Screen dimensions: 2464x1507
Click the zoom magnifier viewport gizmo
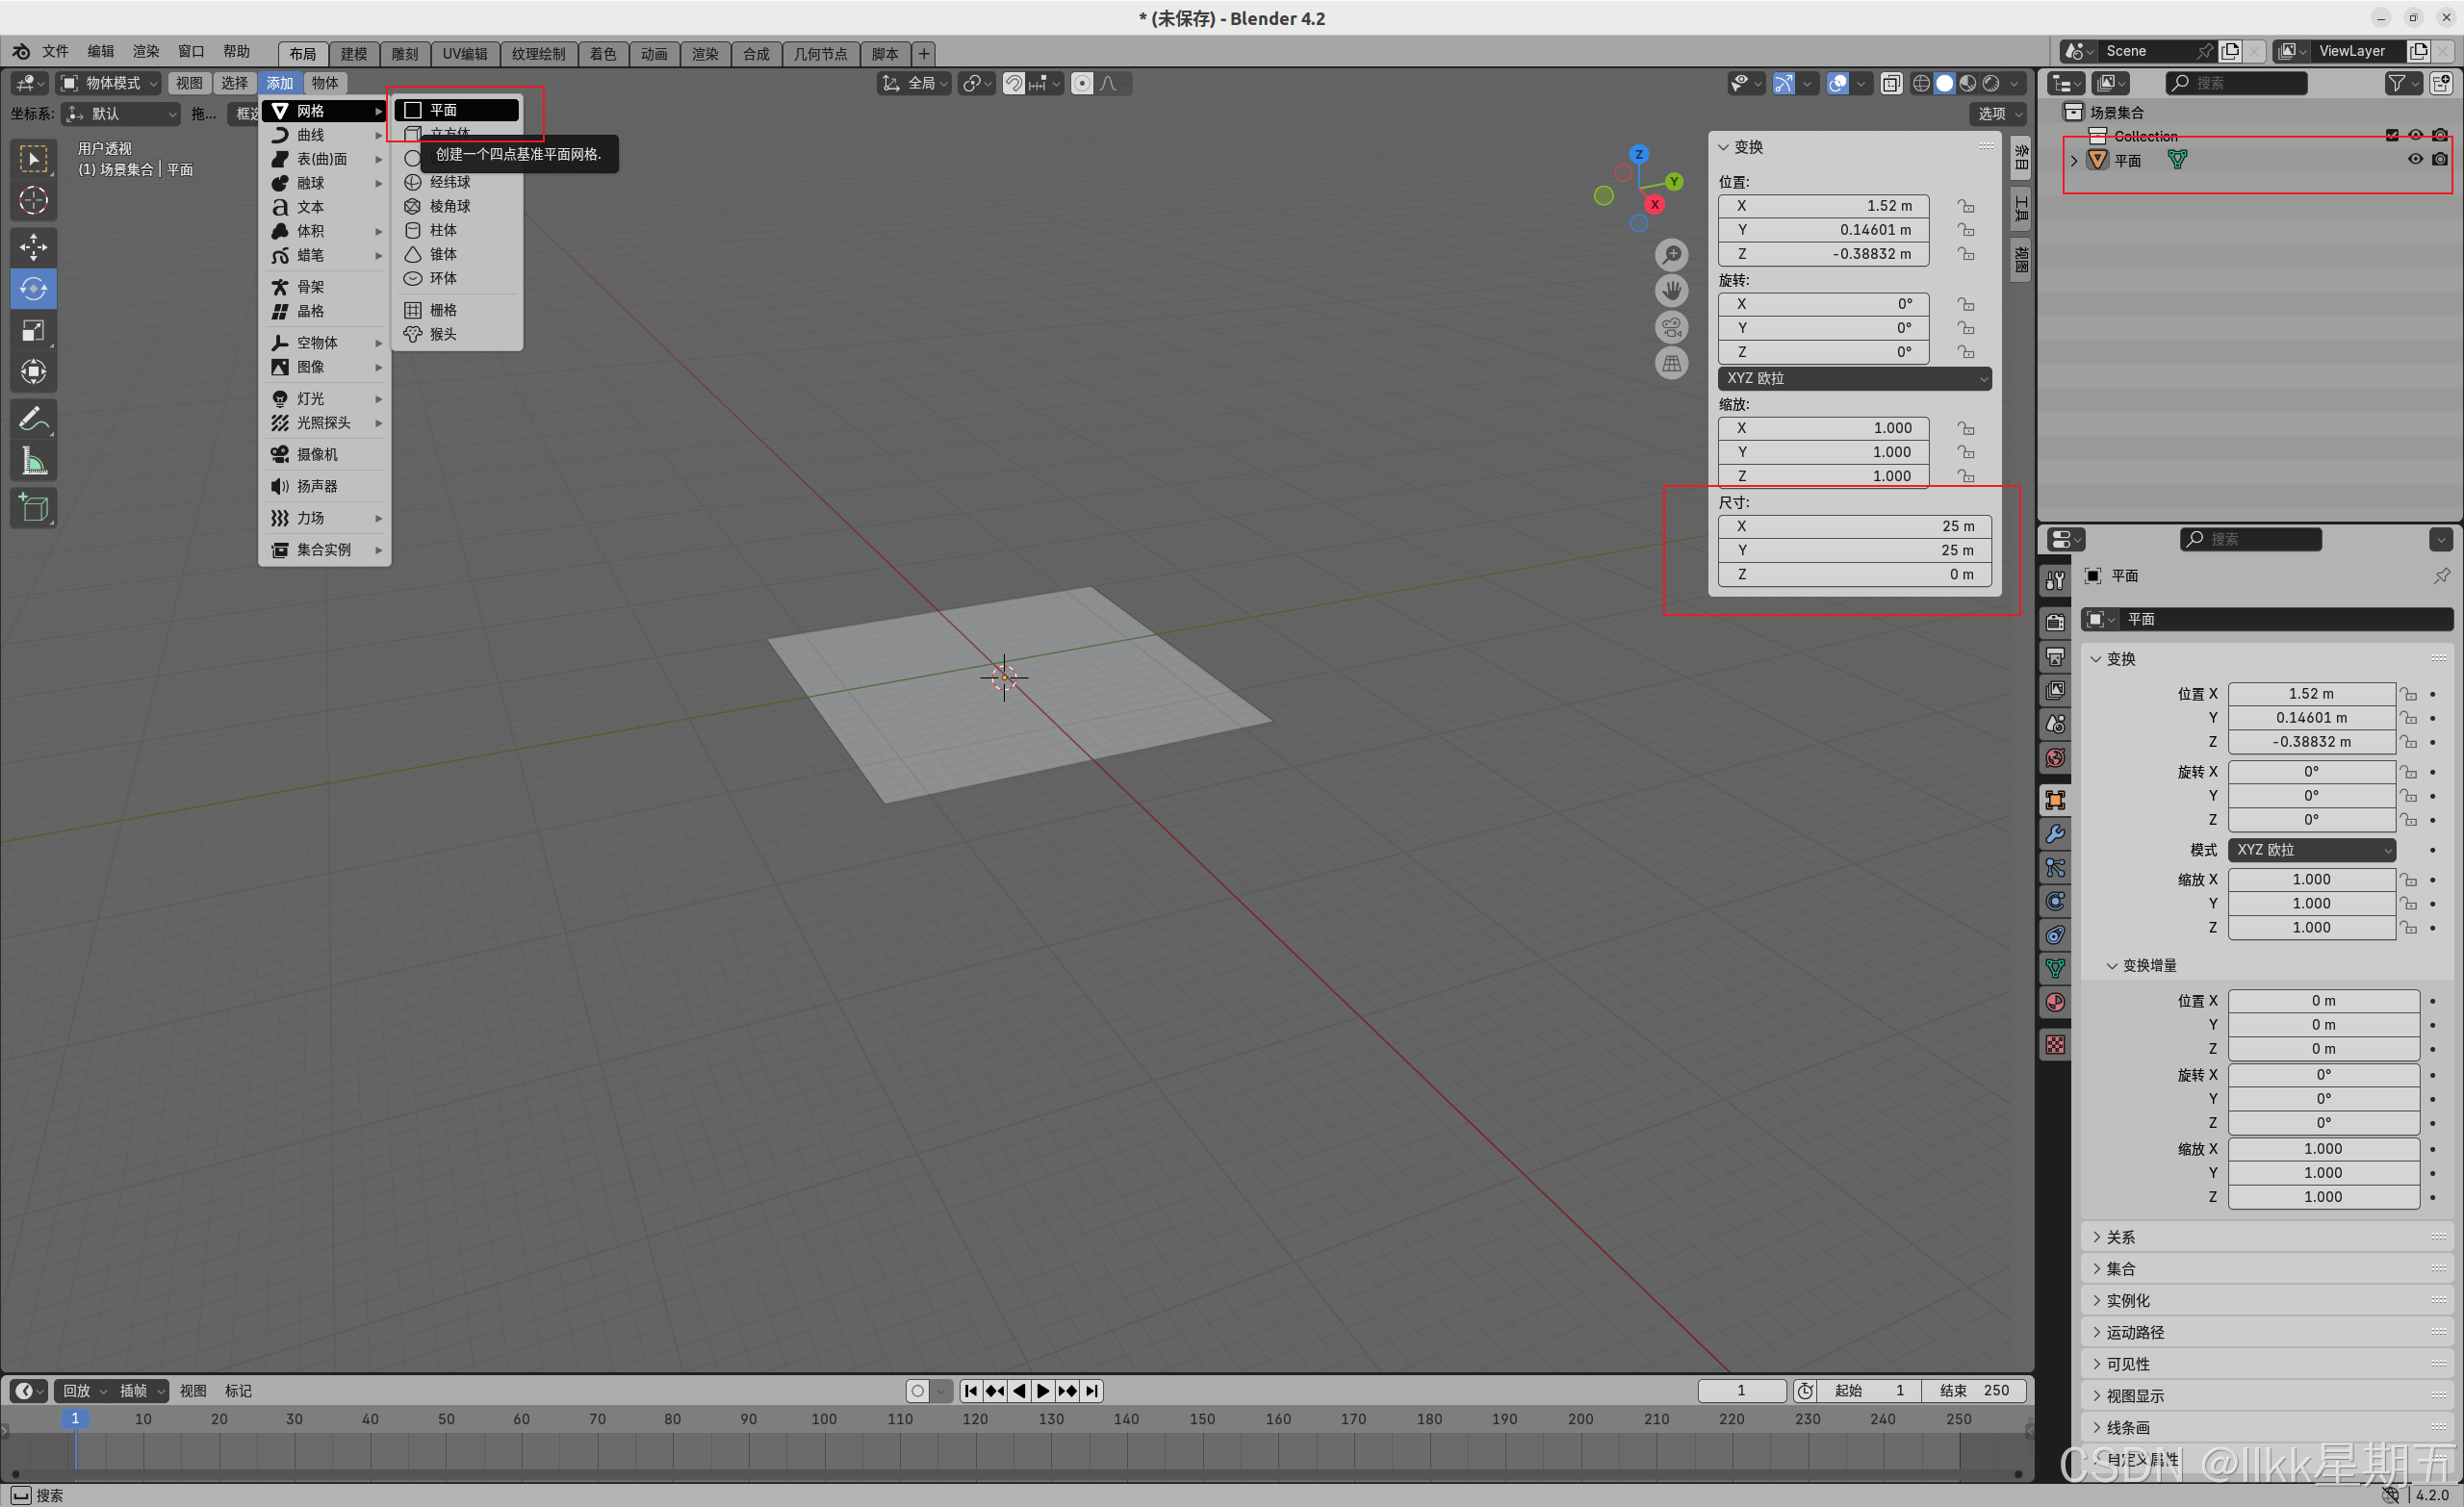1671,255
